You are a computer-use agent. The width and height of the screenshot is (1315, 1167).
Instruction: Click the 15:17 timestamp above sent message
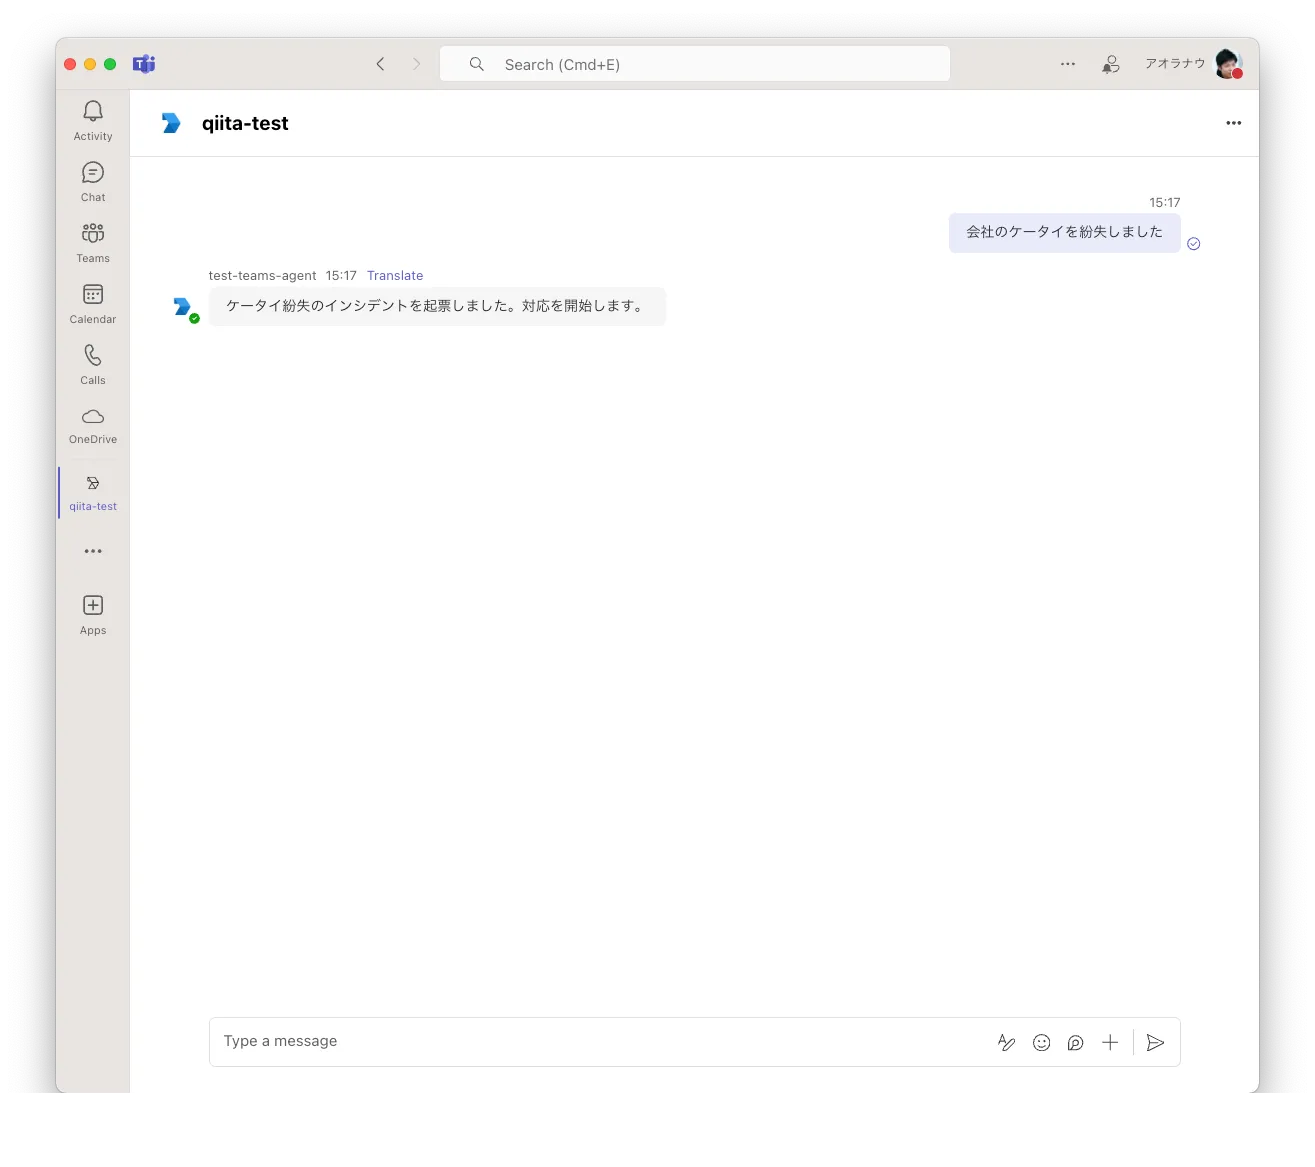[x=1164, y=202]
